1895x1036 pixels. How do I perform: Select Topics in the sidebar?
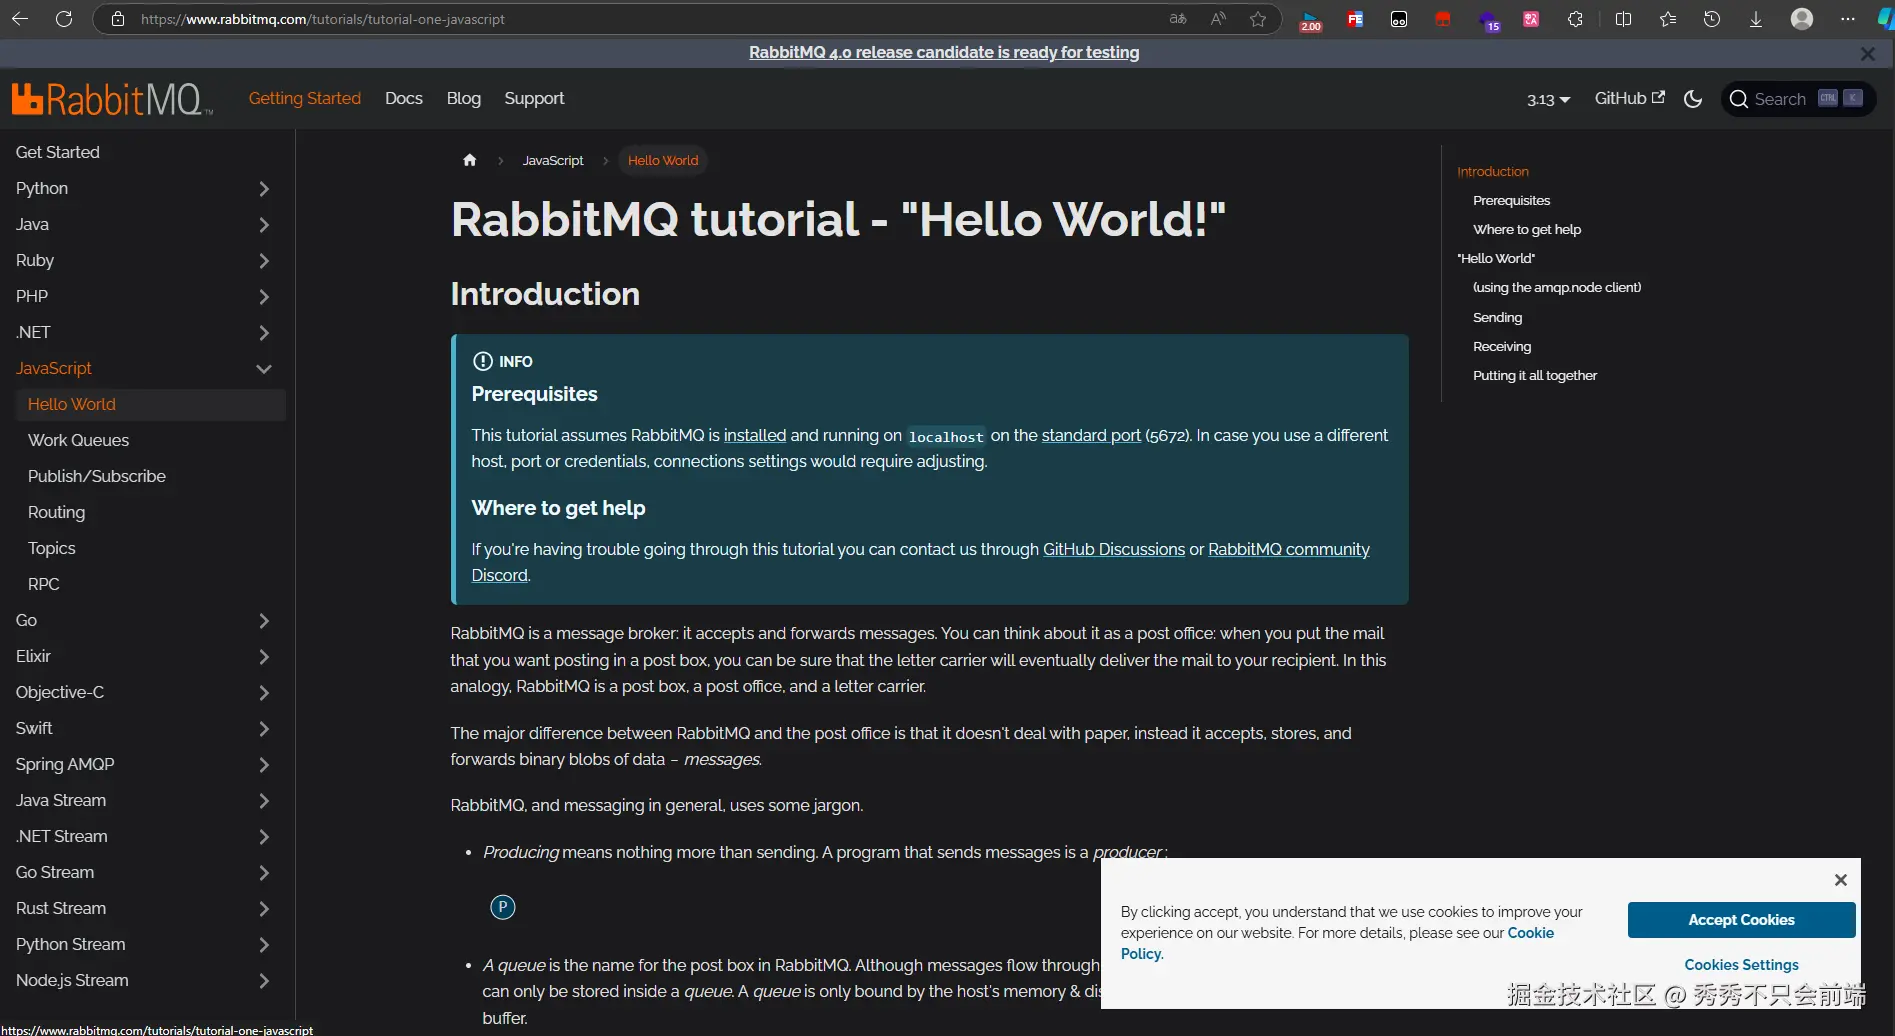click(52, 548)
